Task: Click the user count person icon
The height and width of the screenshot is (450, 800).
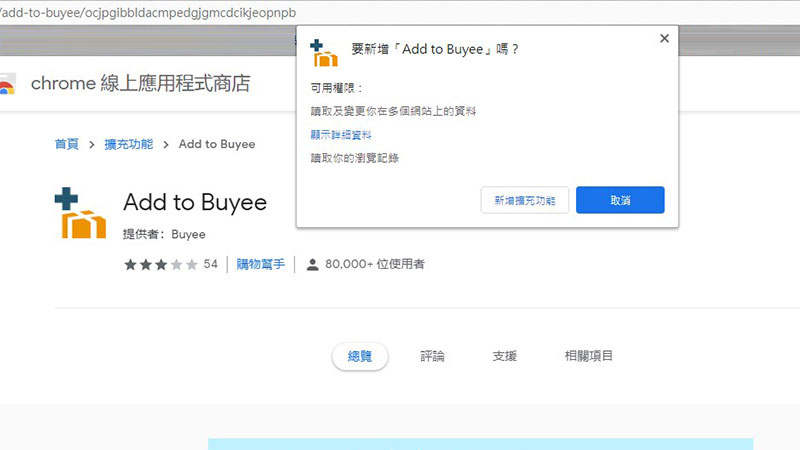Action: (x=312, y=264)
